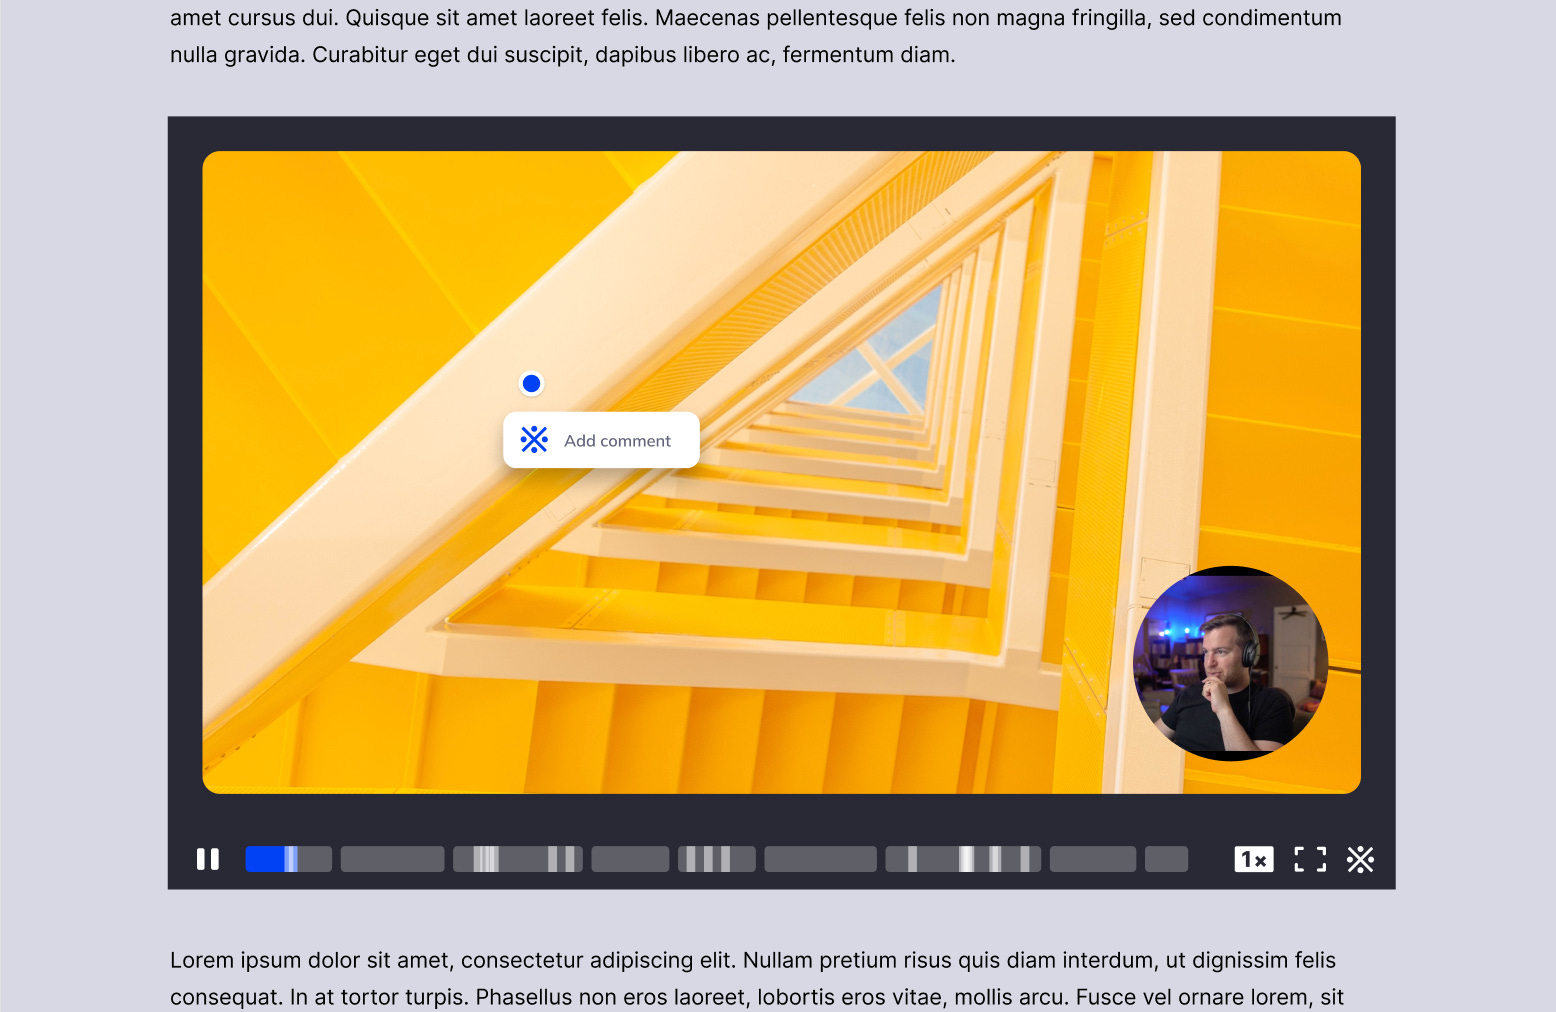Image resolution: width=1556 pixels, height=1012 pixels.
Task: Enter fullscreen video mode
Action: click(x=1310, y=859)
